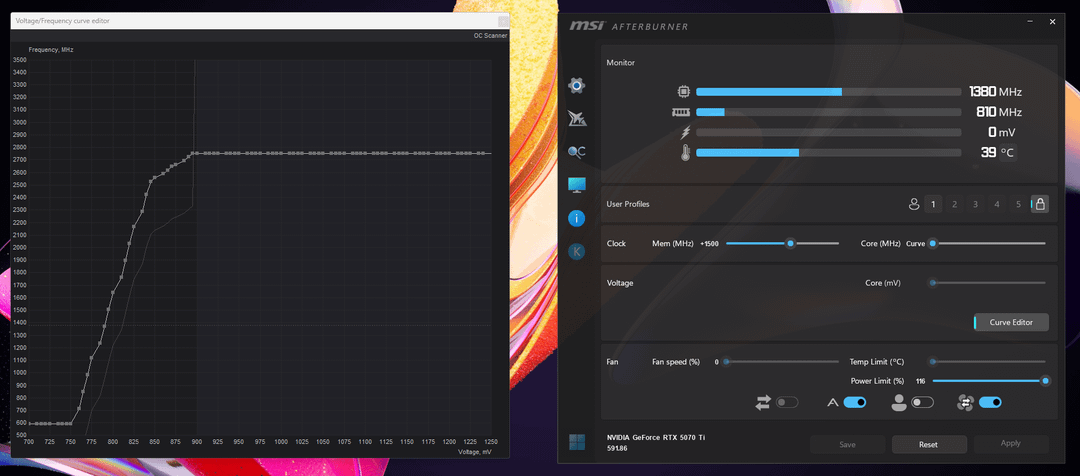Open the hardware monitor display icon

576,185
